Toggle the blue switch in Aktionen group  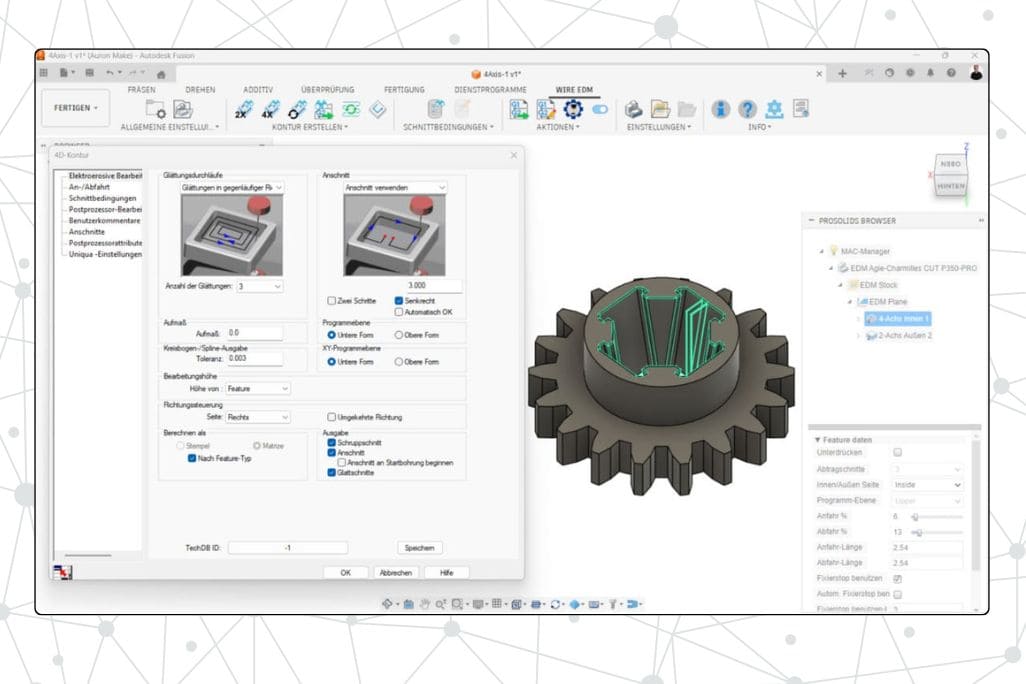600,109
